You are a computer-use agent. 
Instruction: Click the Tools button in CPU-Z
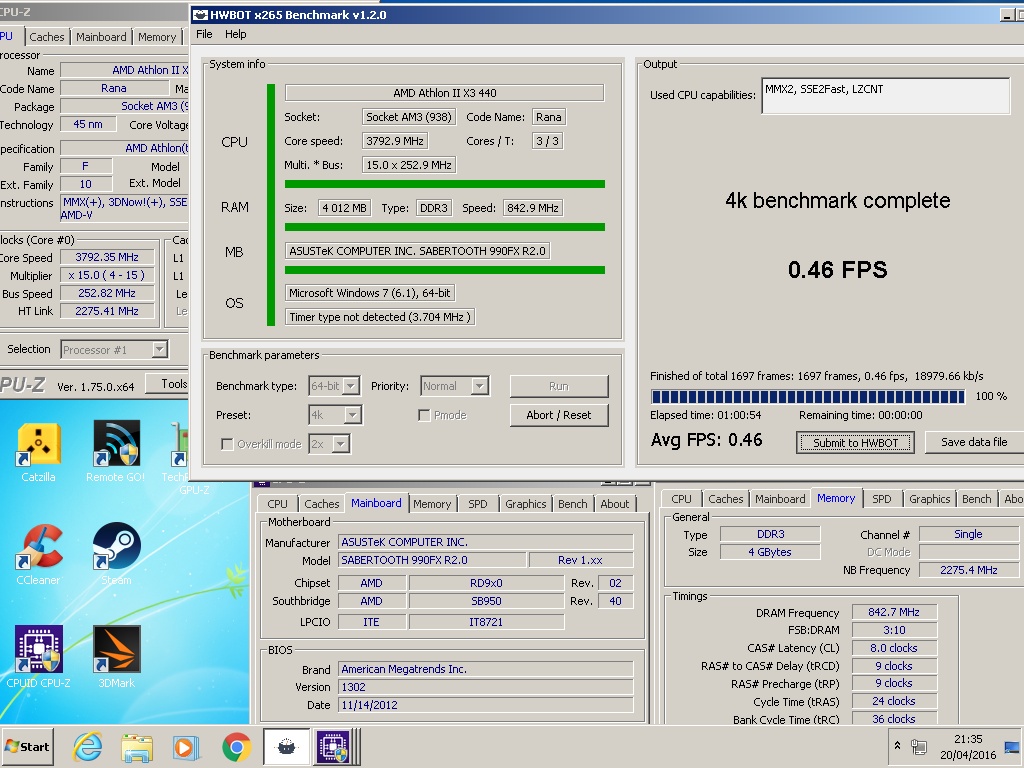pos(168,384)
